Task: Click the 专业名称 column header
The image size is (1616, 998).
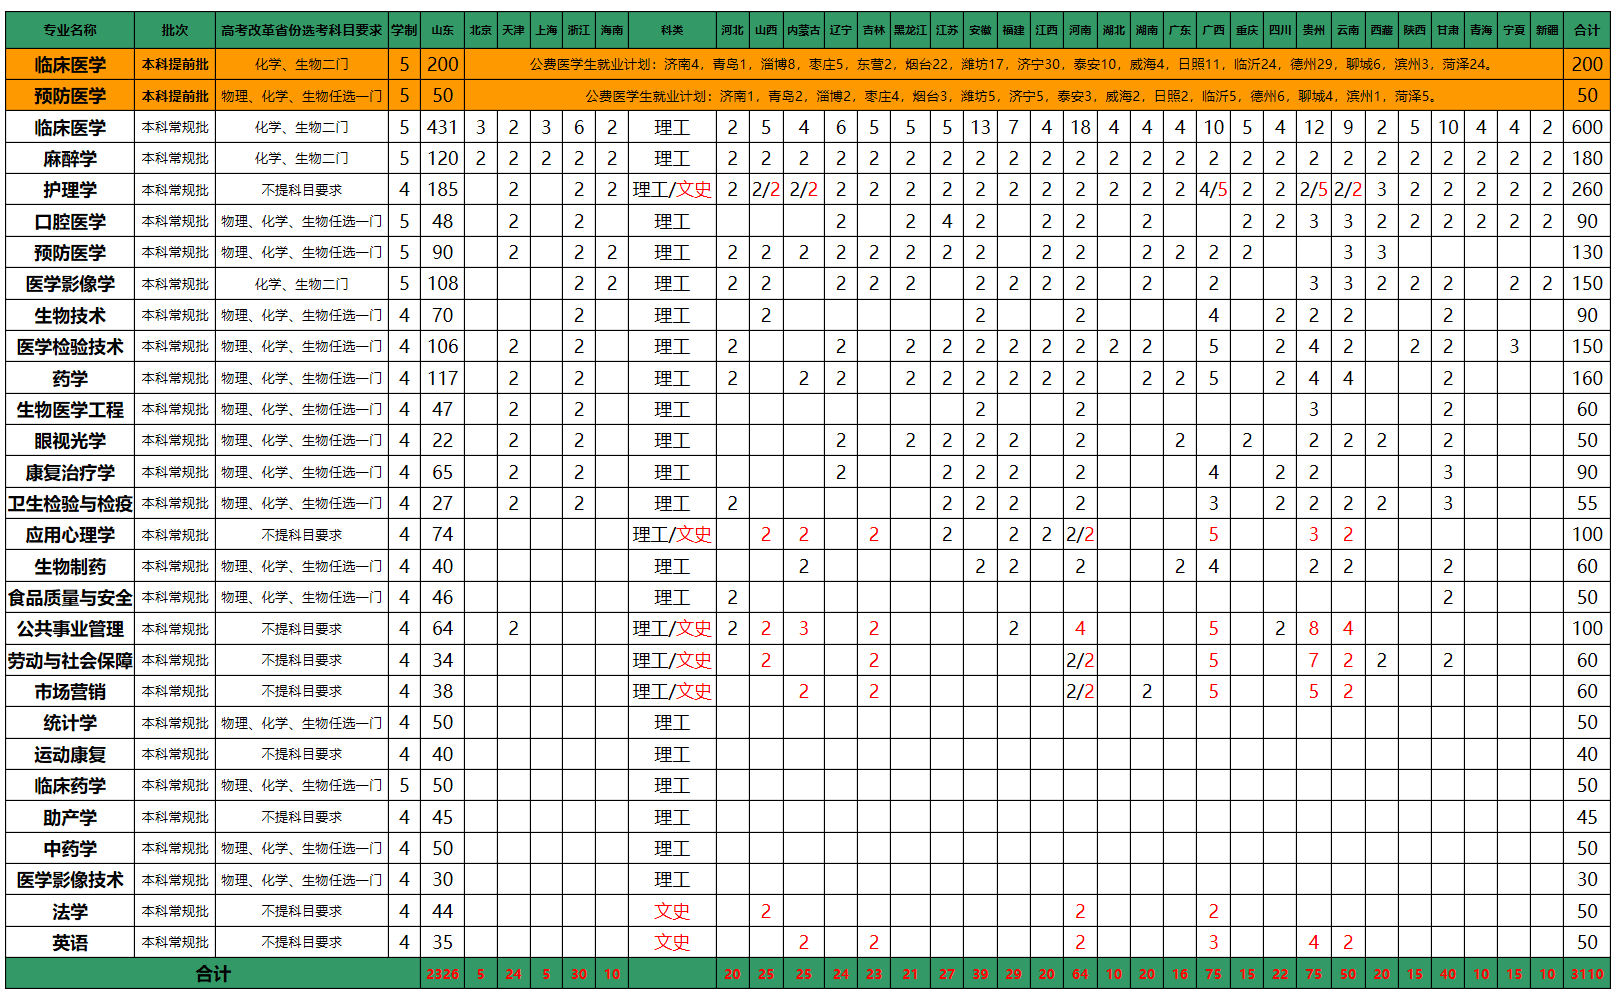Action: pyautogui.click(x=70, y=30)
